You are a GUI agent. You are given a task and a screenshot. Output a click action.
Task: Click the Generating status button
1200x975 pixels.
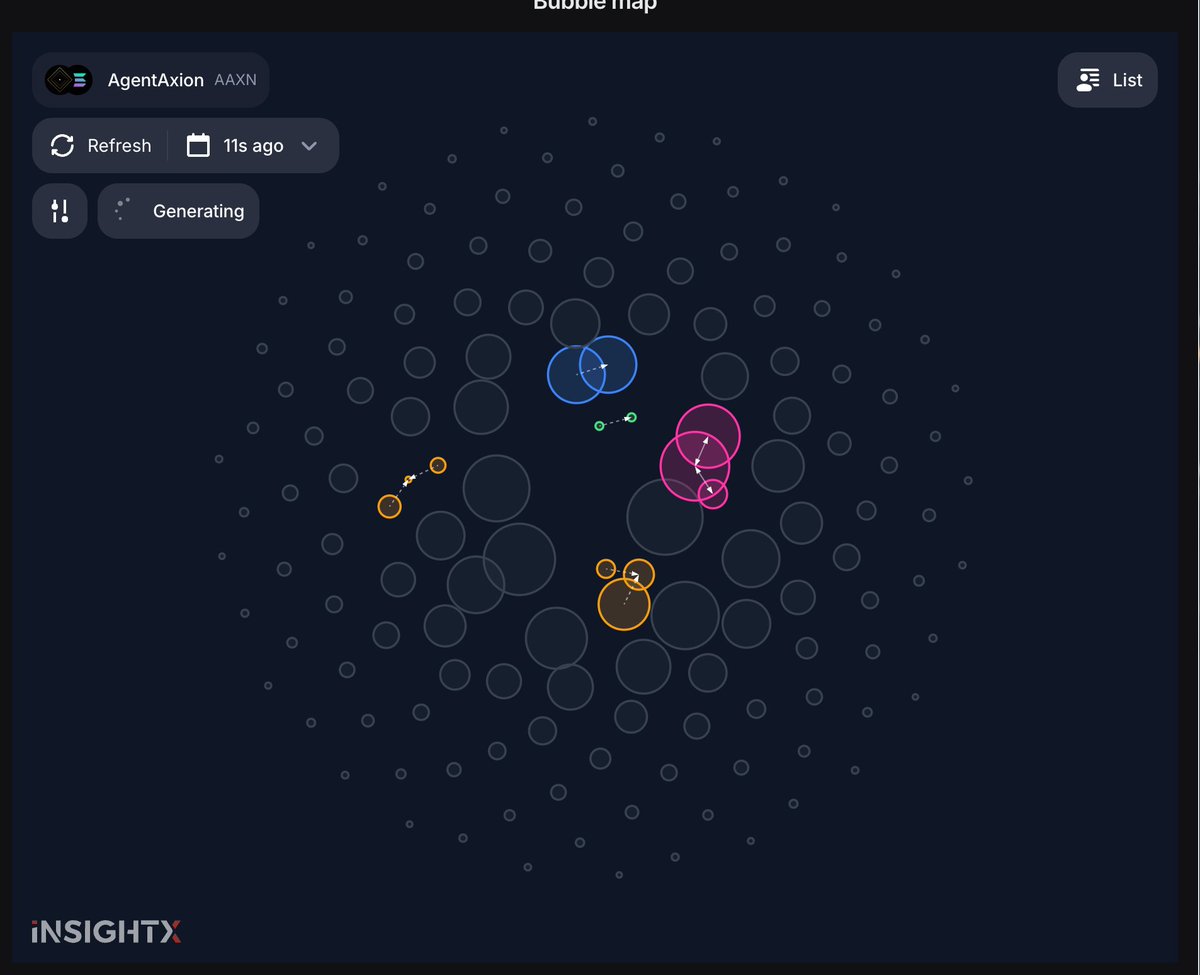pyautogui.click(x=178, y=211)
